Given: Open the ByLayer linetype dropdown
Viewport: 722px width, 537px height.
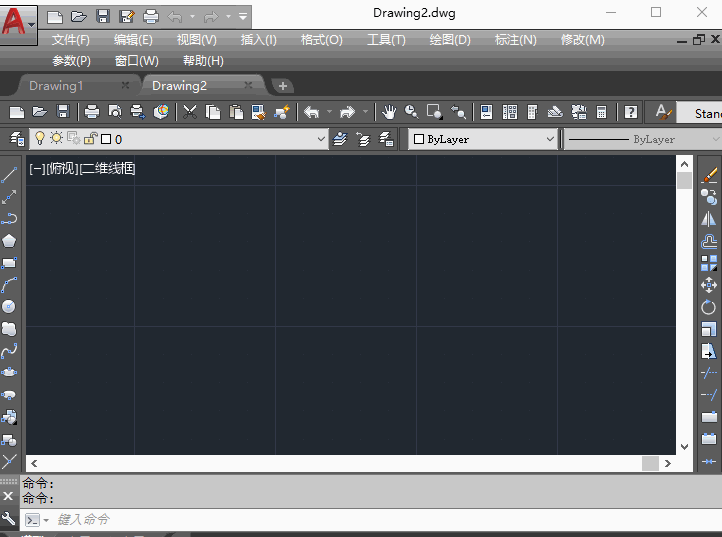Looking at the screenshot, I should 713,140.
